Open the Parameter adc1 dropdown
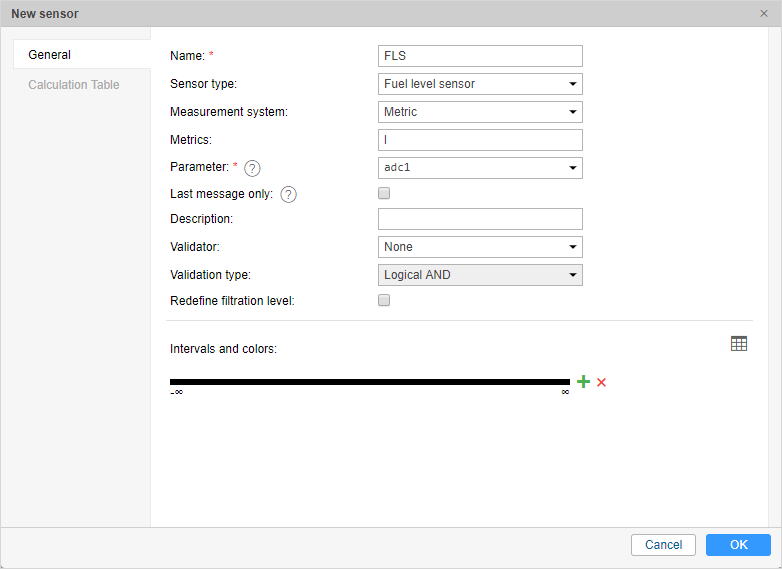Screen dimensions: 782x569 [x=480, y=168]
